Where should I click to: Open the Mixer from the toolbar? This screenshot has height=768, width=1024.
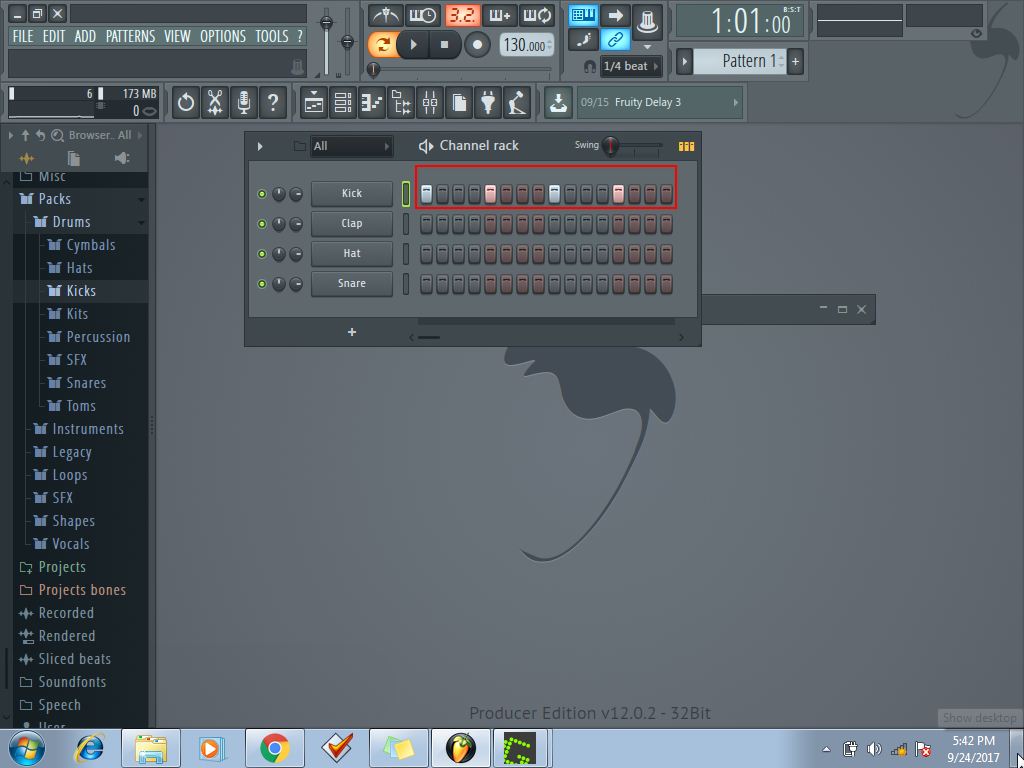pyautogui.click(x=430, y=102)
